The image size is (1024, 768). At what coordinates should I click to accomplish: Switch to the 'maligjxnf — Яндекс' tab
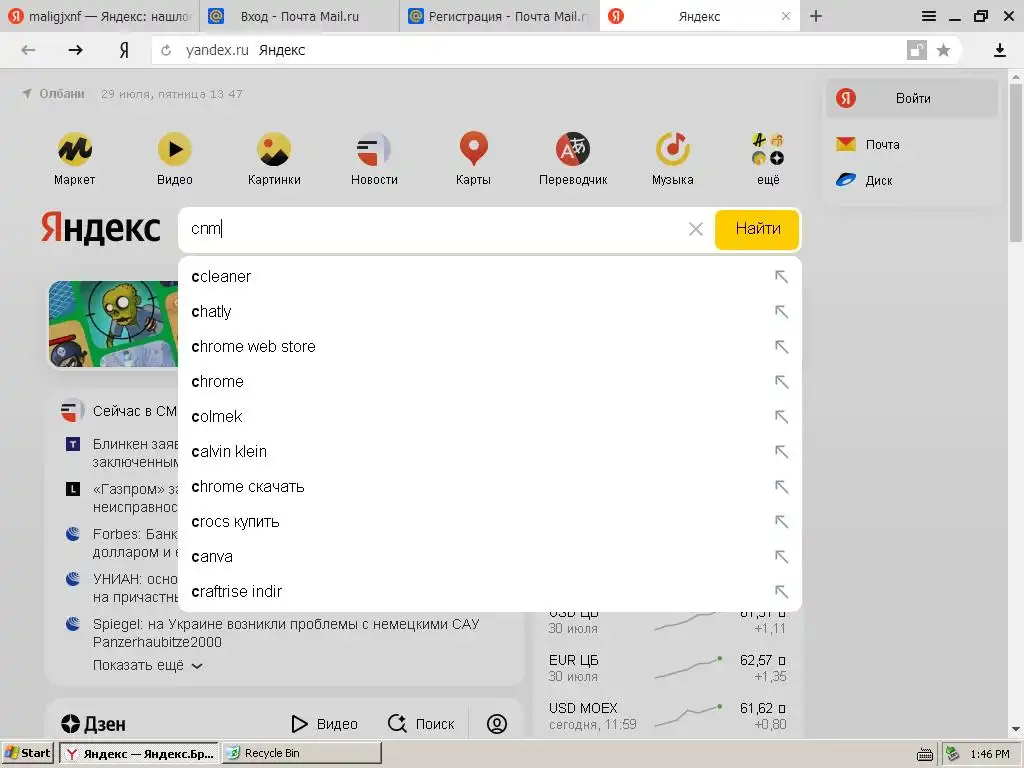pos(99,16)
